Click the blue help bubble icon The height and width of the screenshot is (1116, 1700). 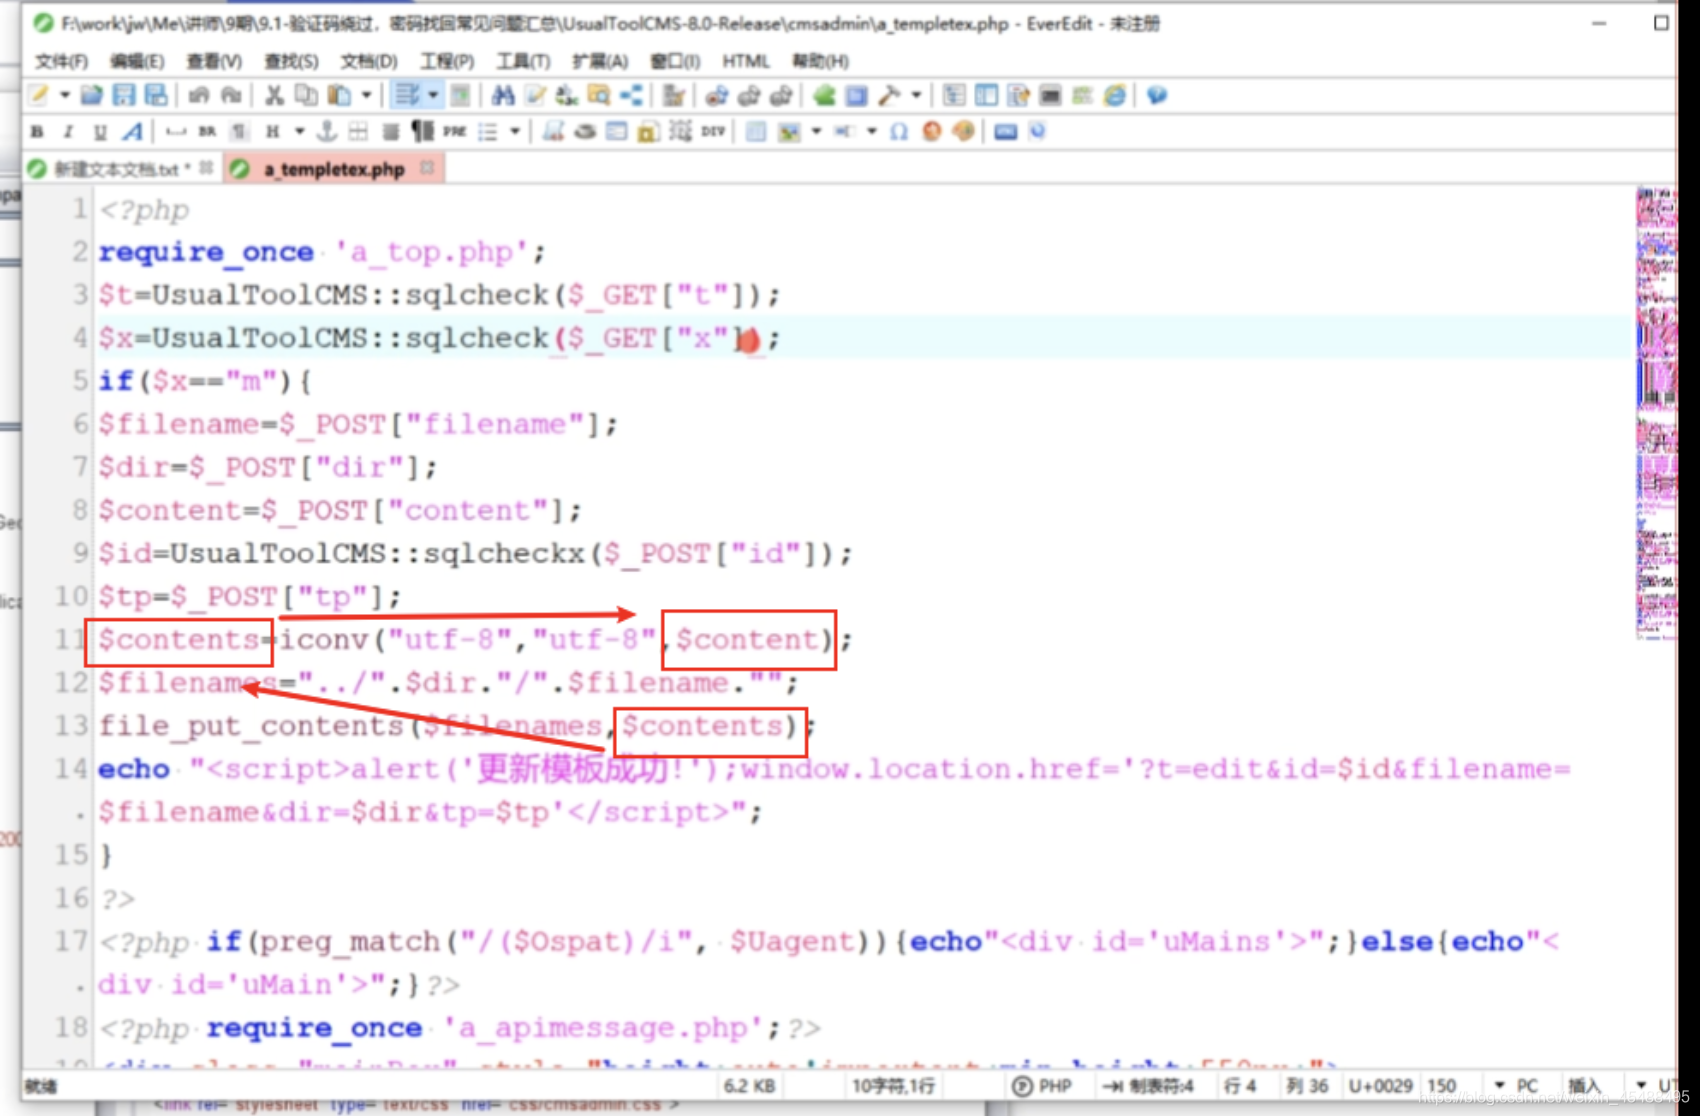(x=1157, y=95)
